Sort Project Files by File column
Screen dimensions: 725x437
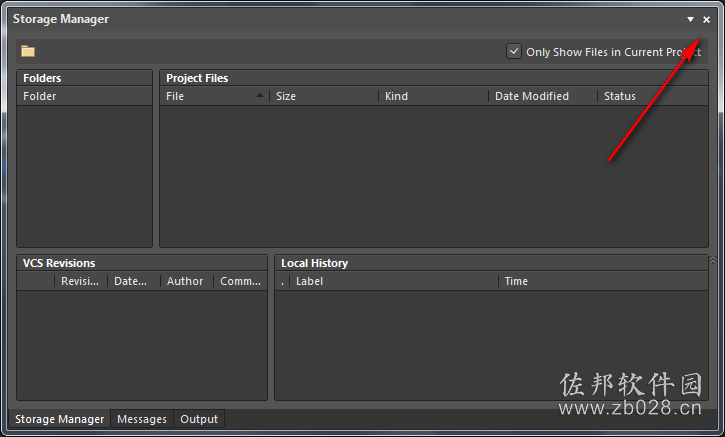tap(215, 96)
